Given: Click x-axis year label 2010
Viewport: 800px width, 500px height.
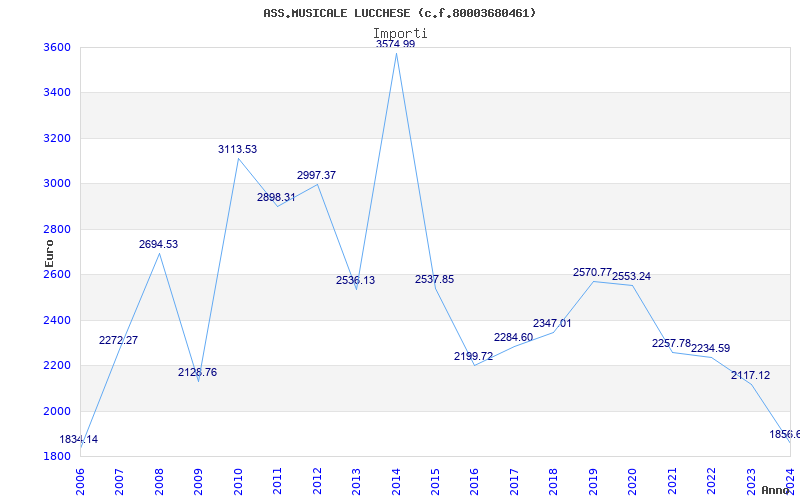Looking at the screenshot, I should (238, 481).
